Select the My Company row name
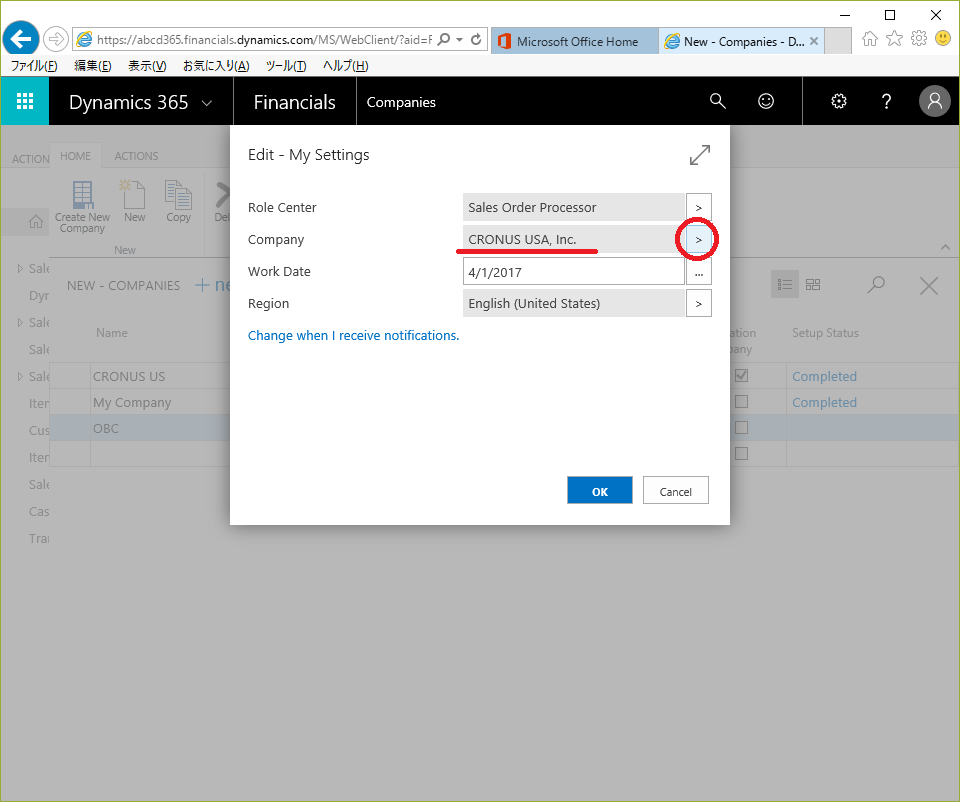Screen dimensions: 960x802 tap(132, 403)
